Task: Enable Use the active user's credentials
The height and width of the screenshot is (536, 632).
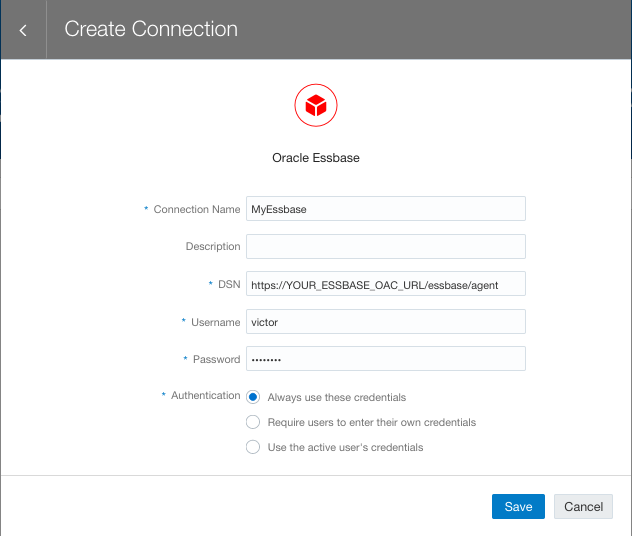Action: (x=253, y=447)
